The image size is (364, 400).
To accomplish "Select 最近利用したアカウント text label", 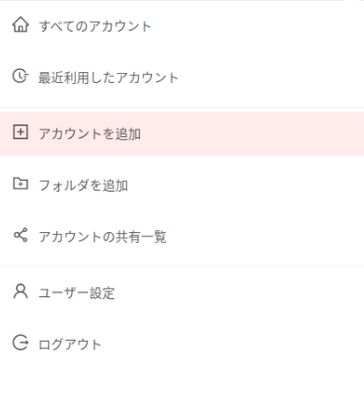I will point(108,78).
